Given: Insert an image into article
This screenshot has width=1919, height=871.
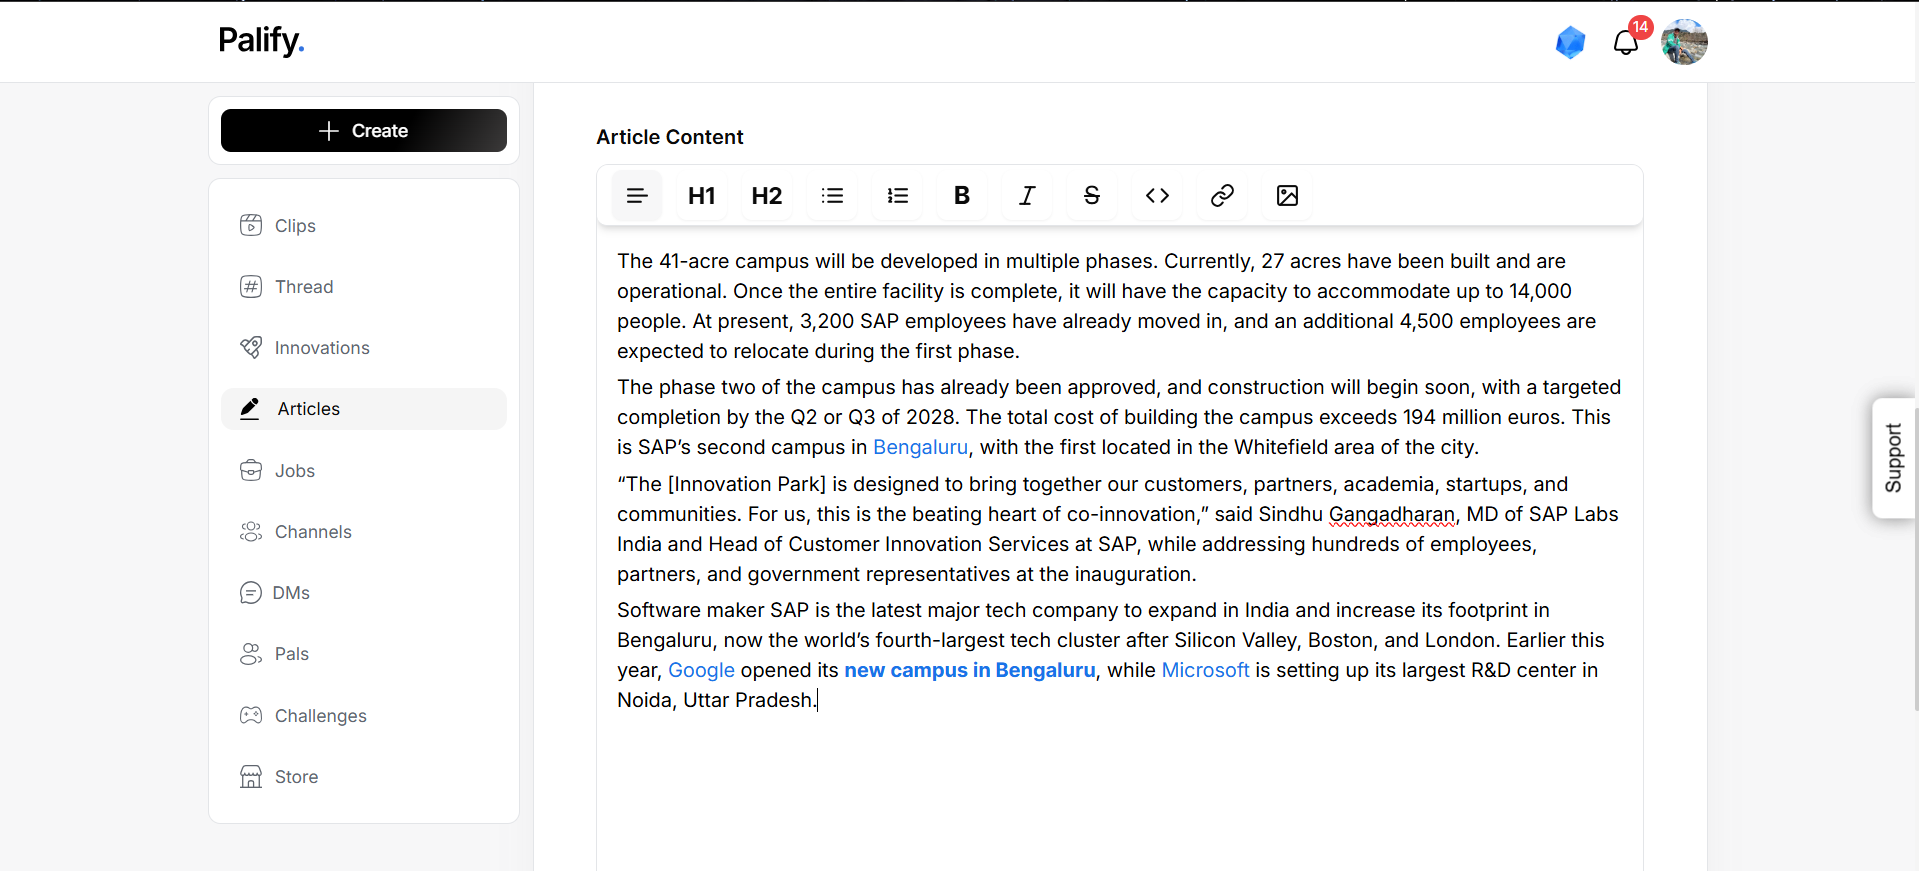Looking at the screenshot, I should [1287, 196].
